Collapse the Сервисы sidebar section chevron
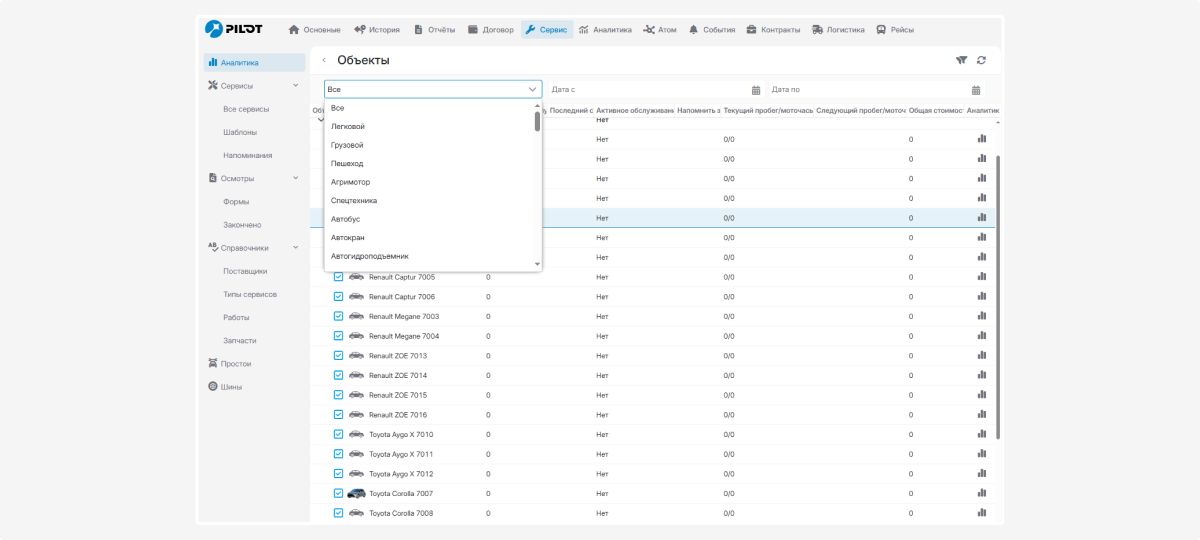Image resolution: width=1200 pixels, height=540 pixels. pos(295,85)
